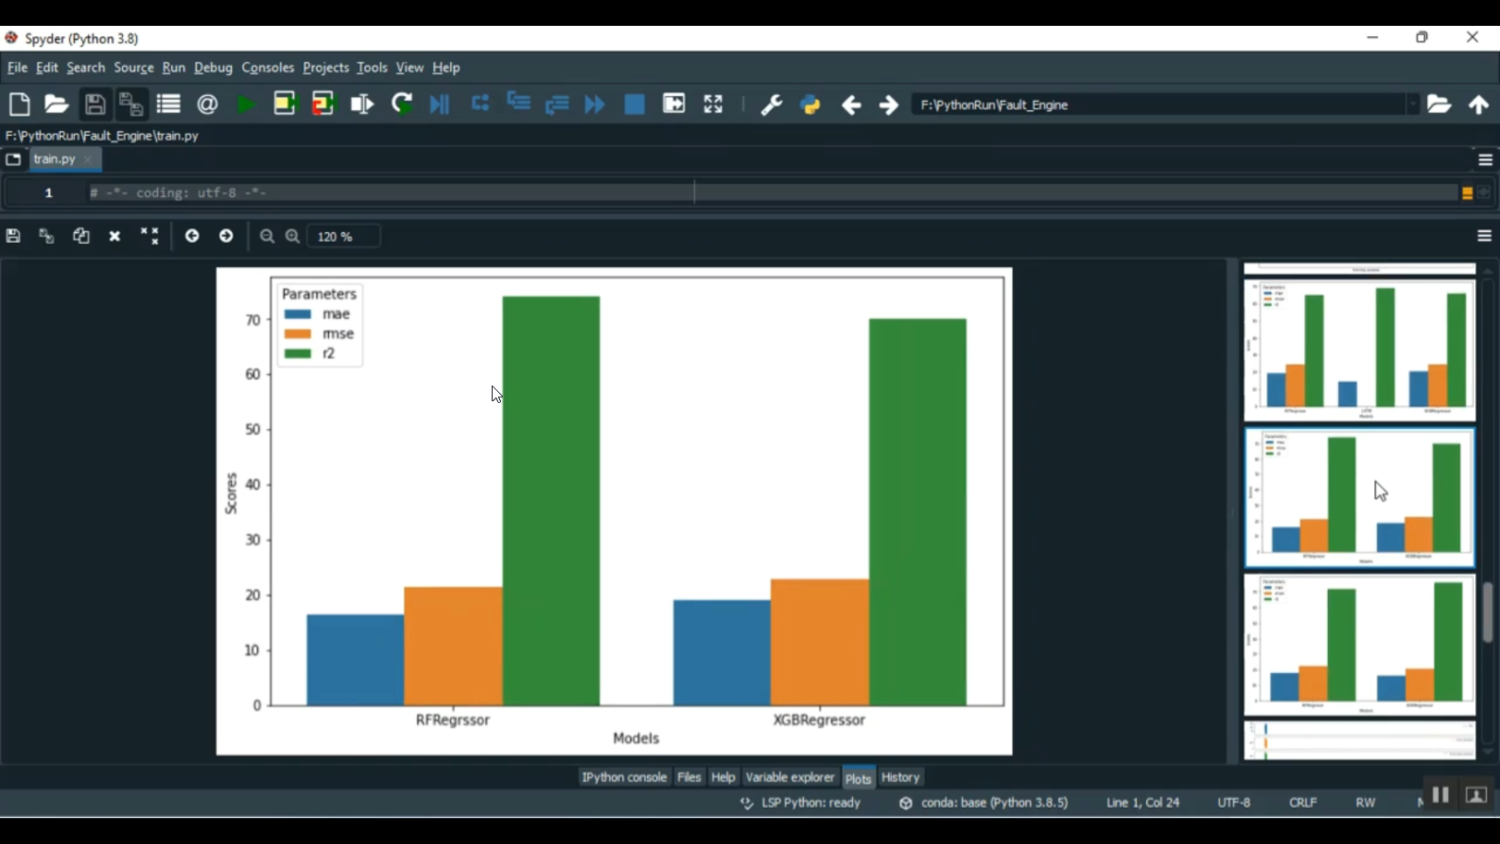Viewport: 1500px width, 844px height.
Task: Open Preferences with the wrench icon
Action: [x=771, y=104]
